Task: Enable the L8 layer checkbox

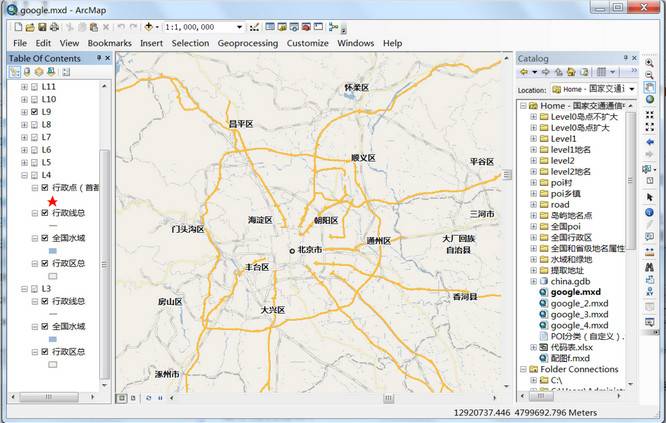Action: 34,124
